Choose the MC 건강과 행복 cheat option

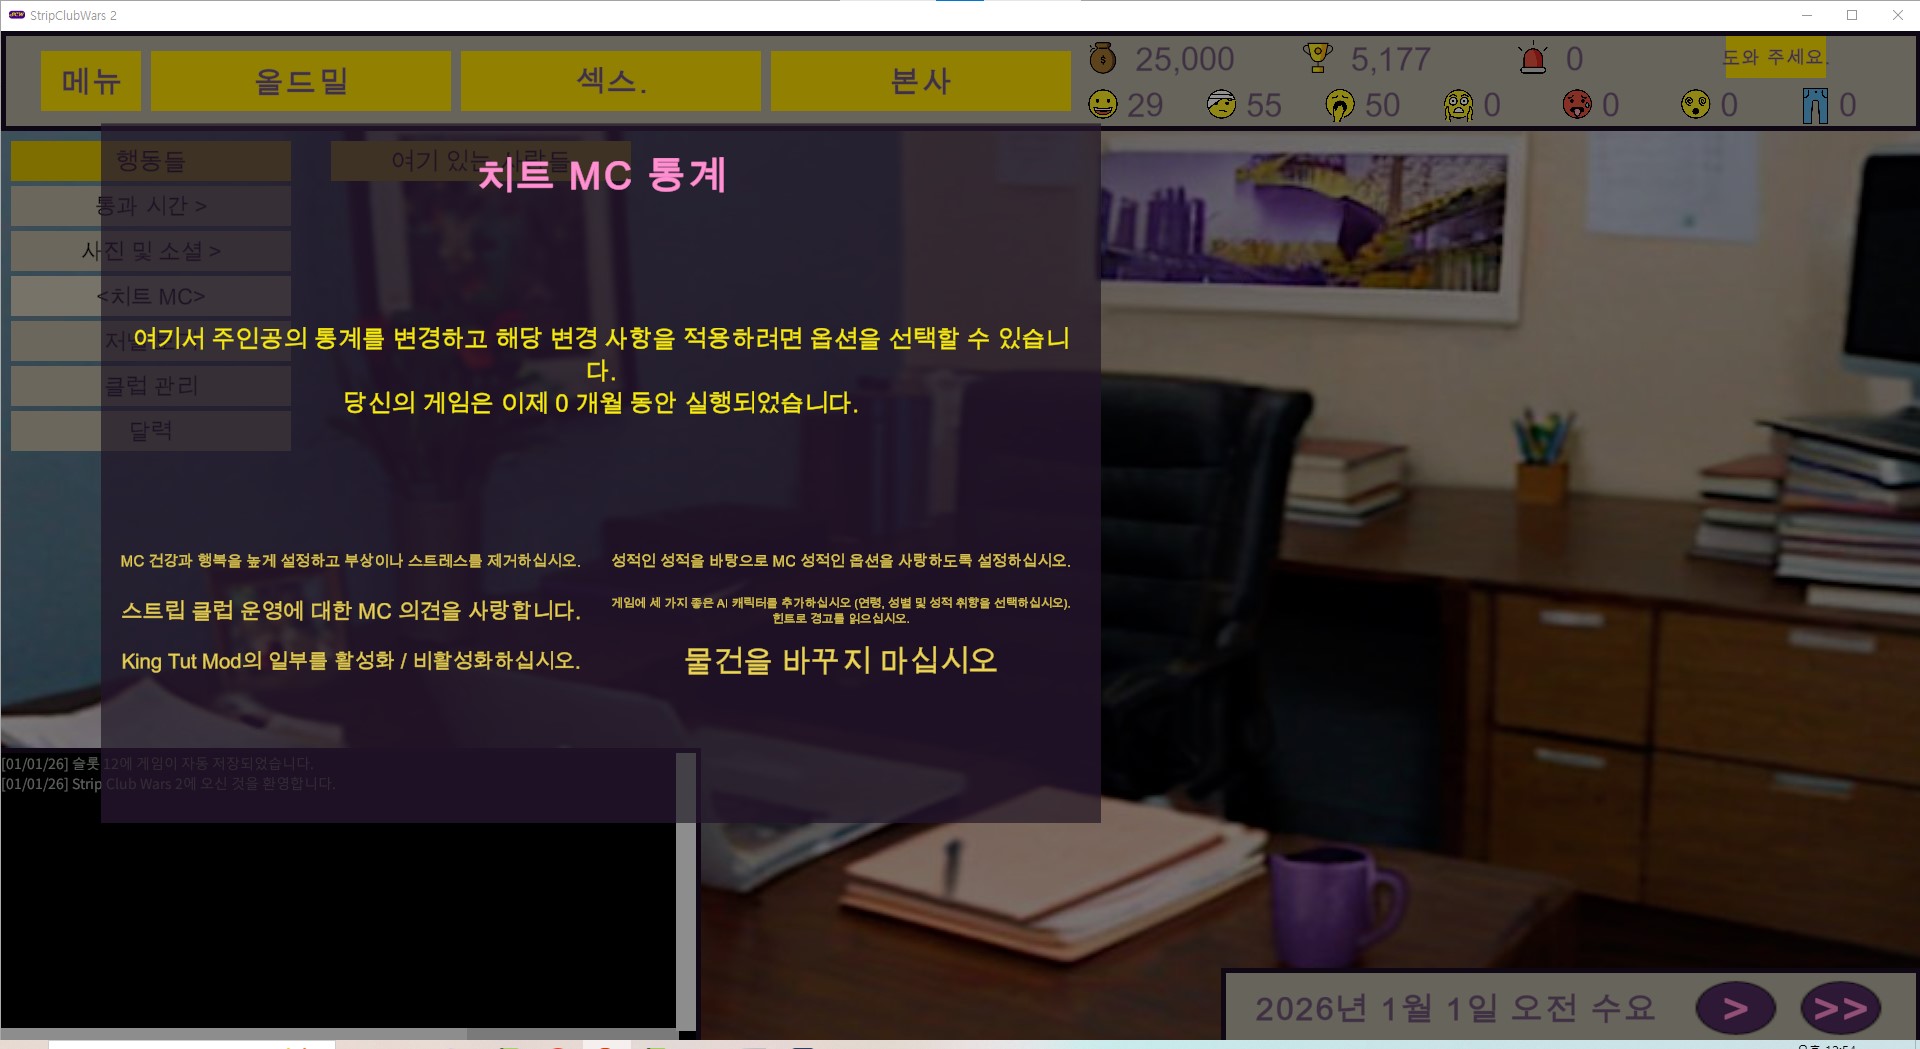pos(350,561)
